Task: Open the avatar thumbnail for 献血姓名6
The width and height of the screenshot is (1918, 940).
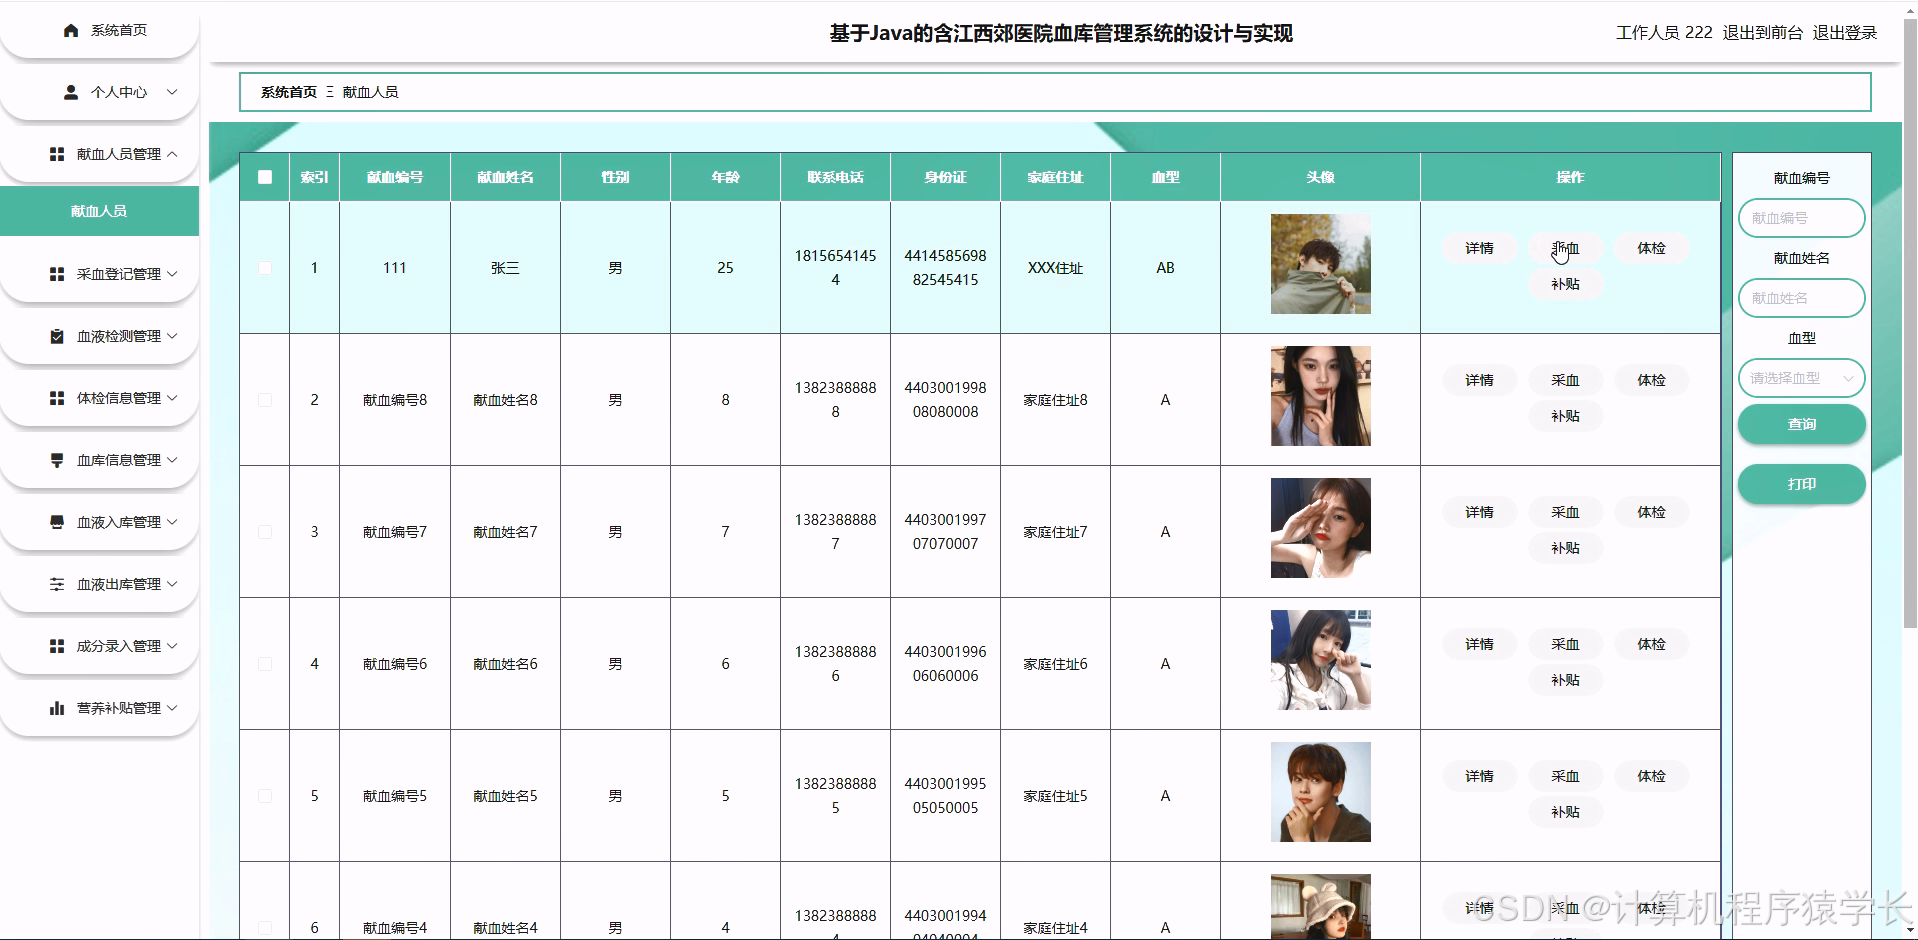Action: click(1320, 660)
